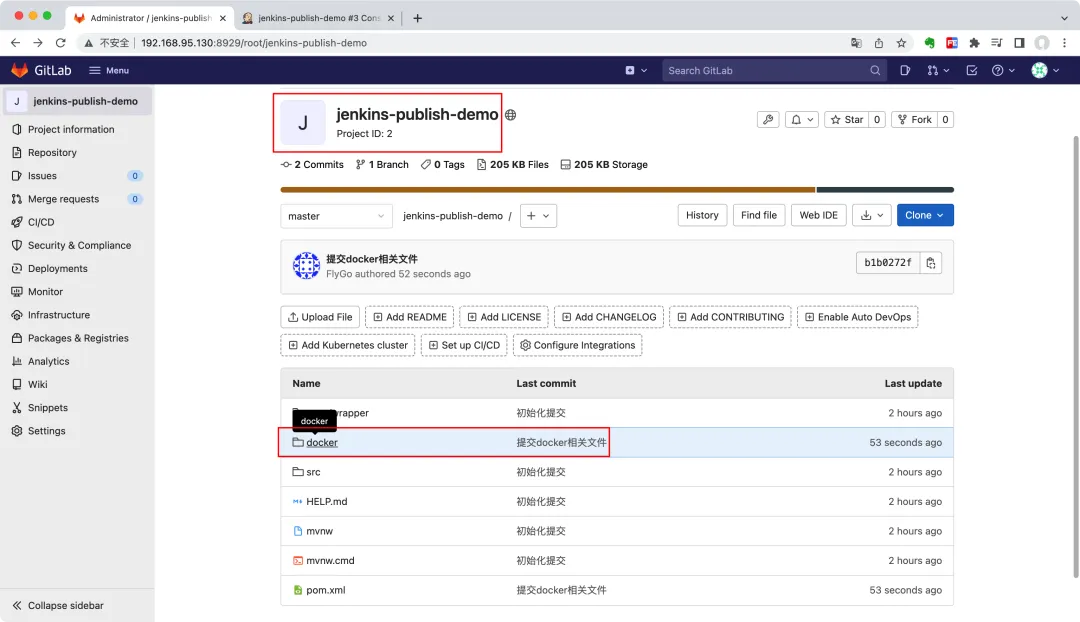Open Settings in sidebar

pos(46,431)
